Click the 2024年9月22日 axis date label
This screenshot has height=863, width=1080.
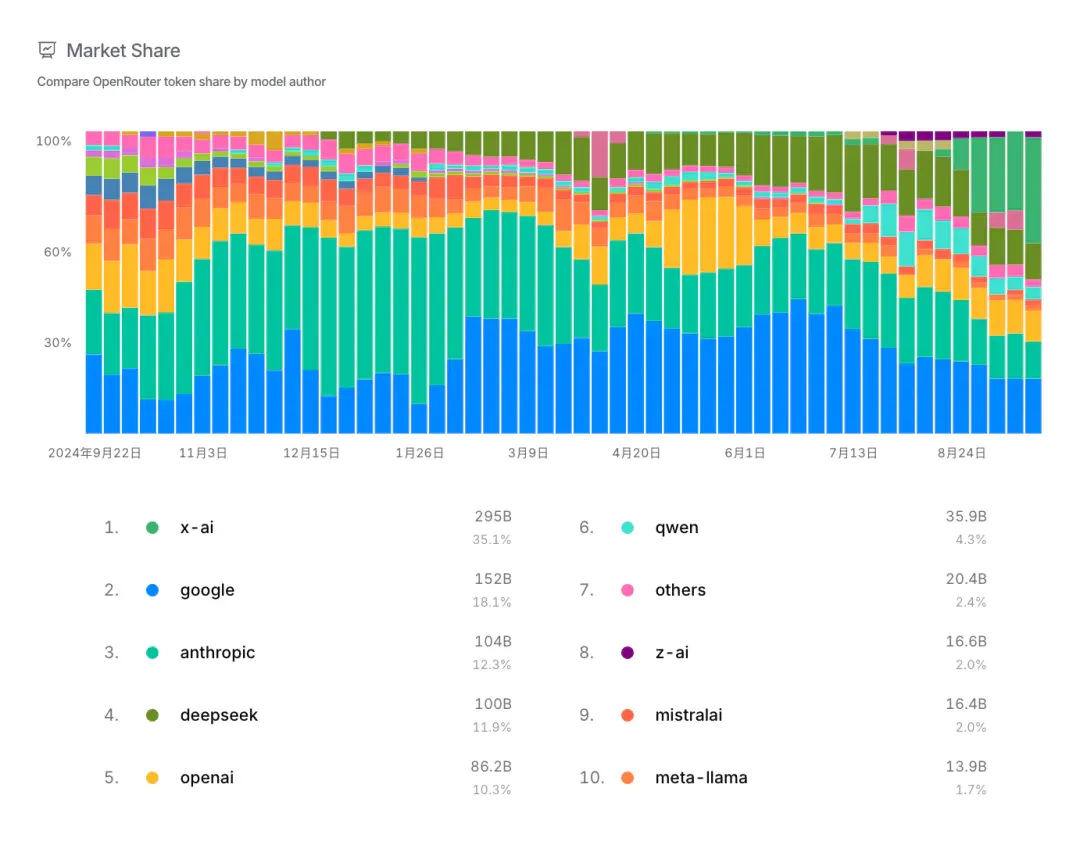pyautogui.click(x=94, y=453)
